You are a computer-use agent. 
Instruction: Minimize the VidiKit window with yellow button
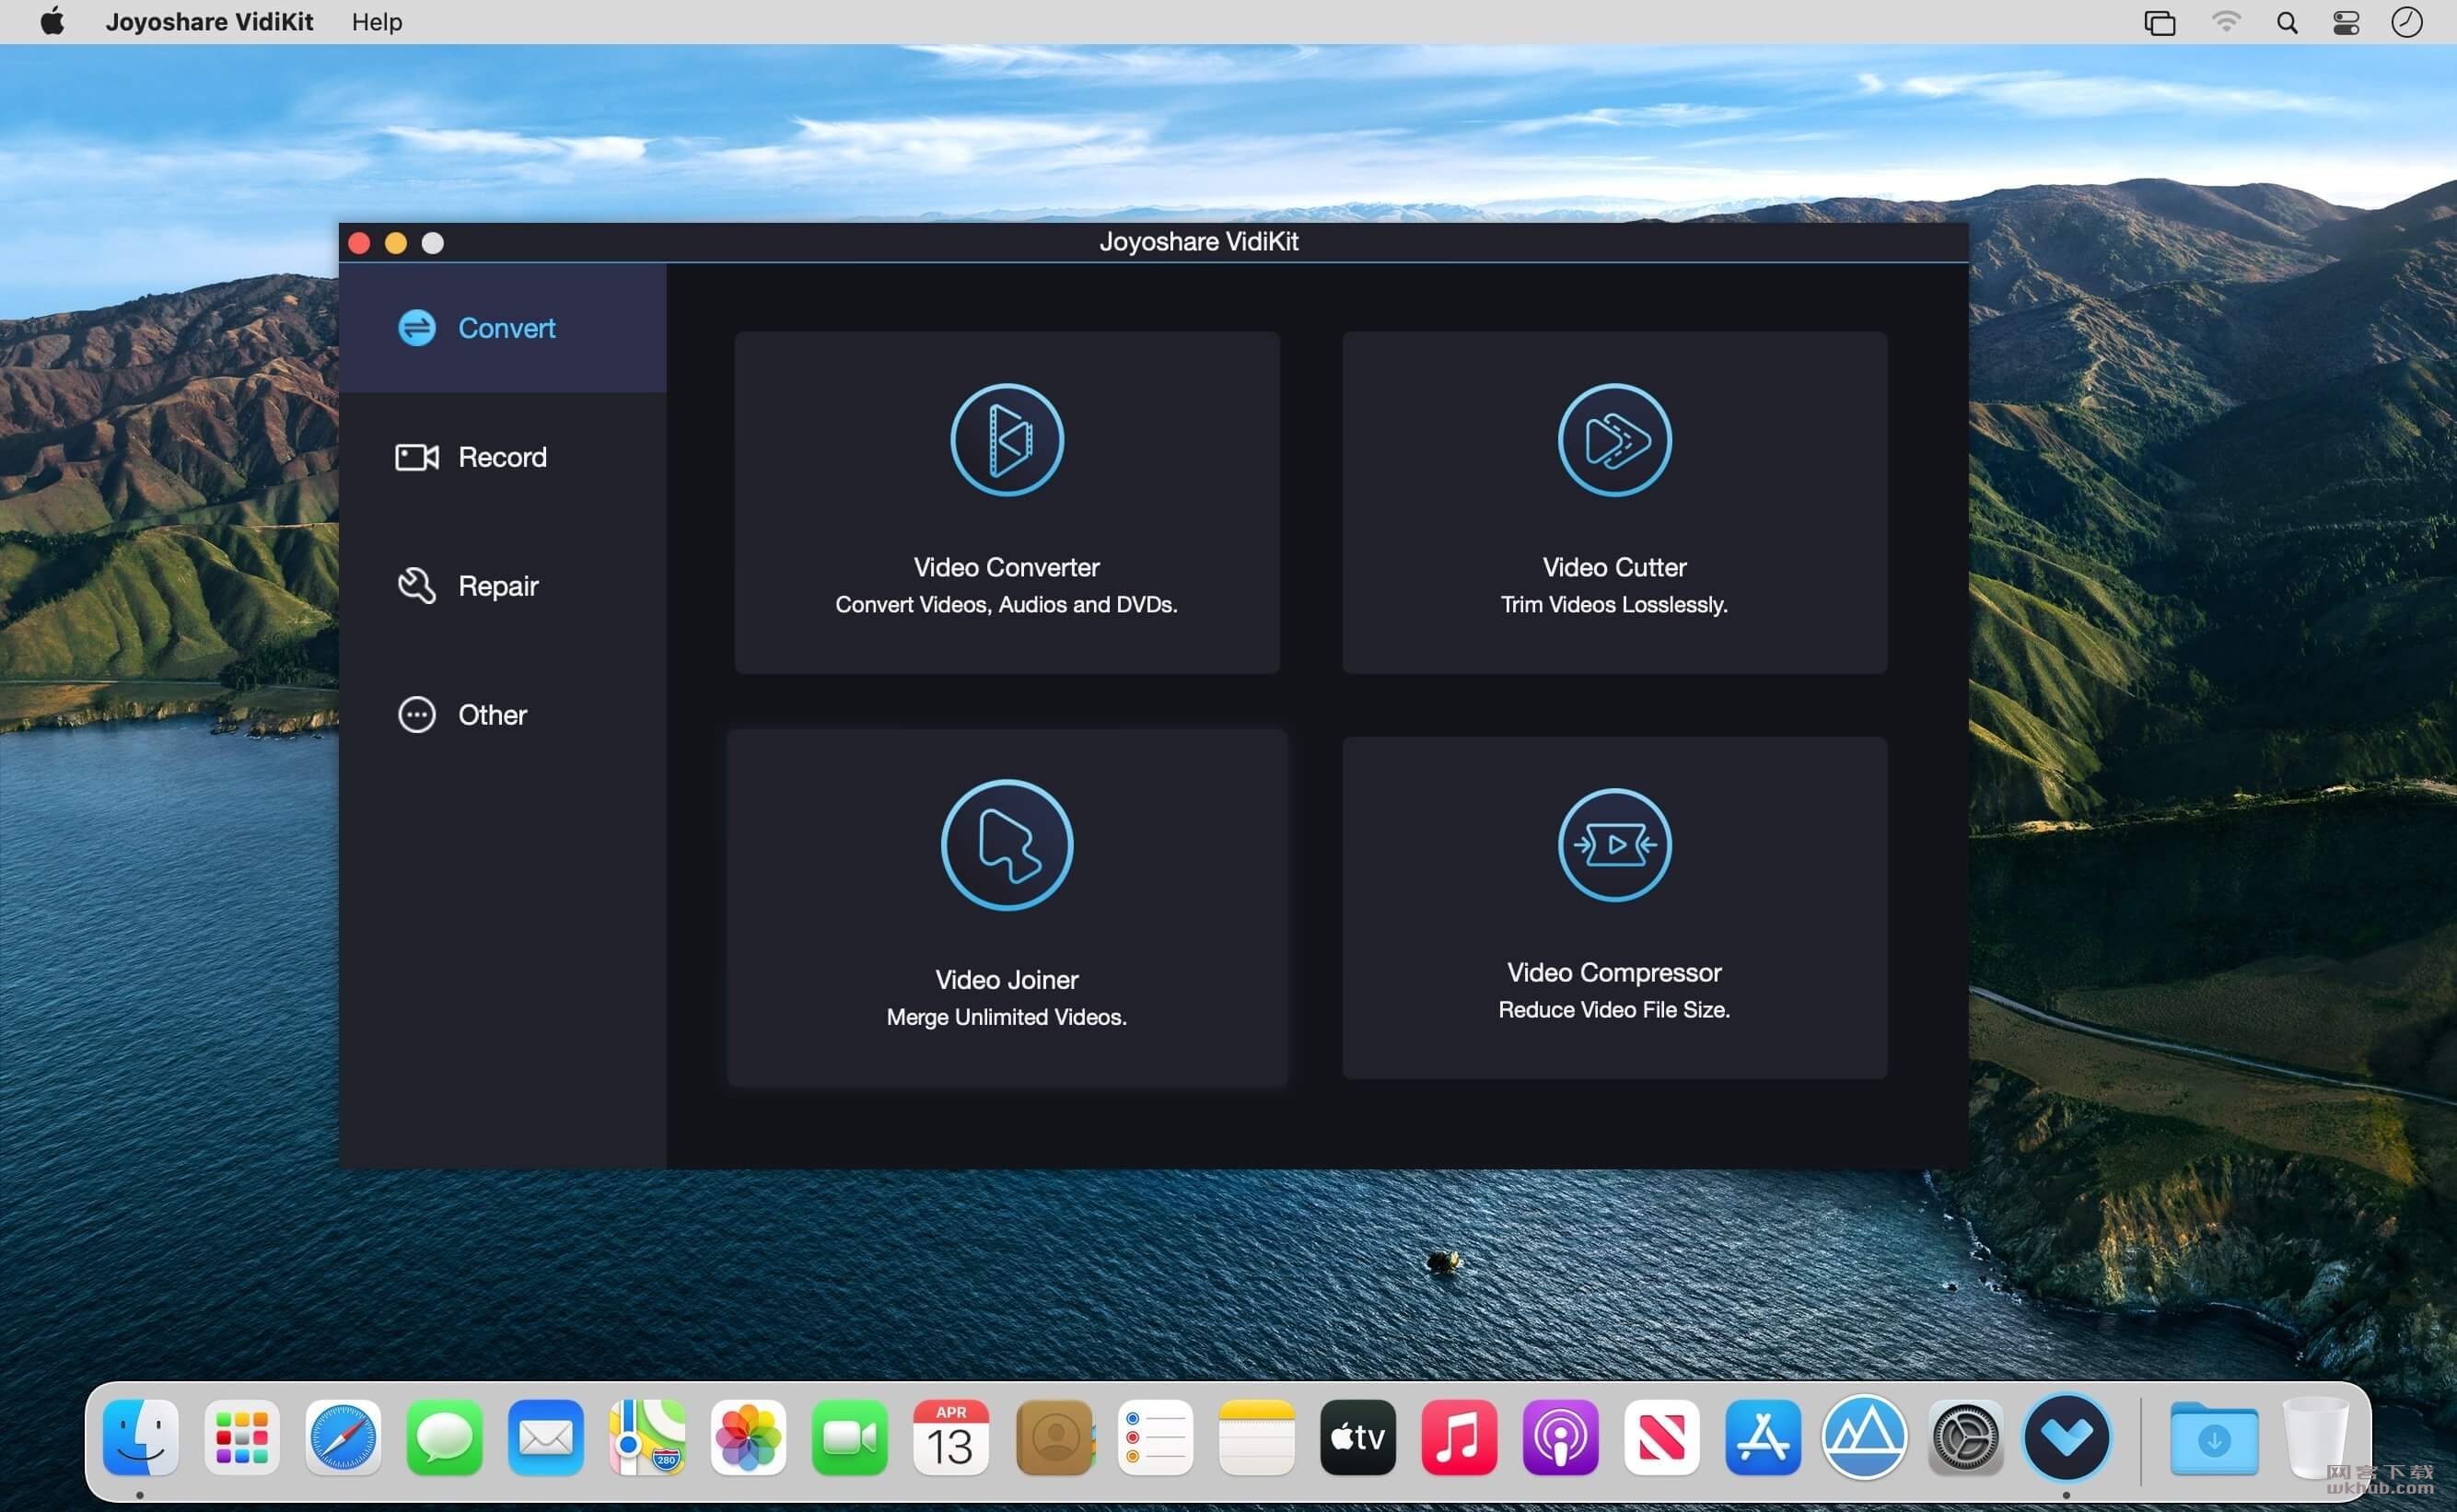click(x=396, y=243)
